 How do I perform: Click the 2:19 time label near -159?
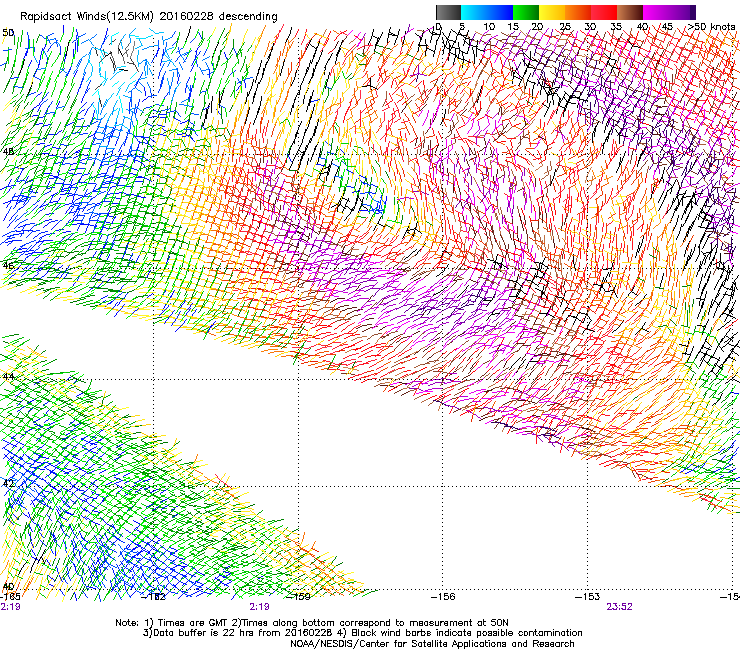pos(260,607)
